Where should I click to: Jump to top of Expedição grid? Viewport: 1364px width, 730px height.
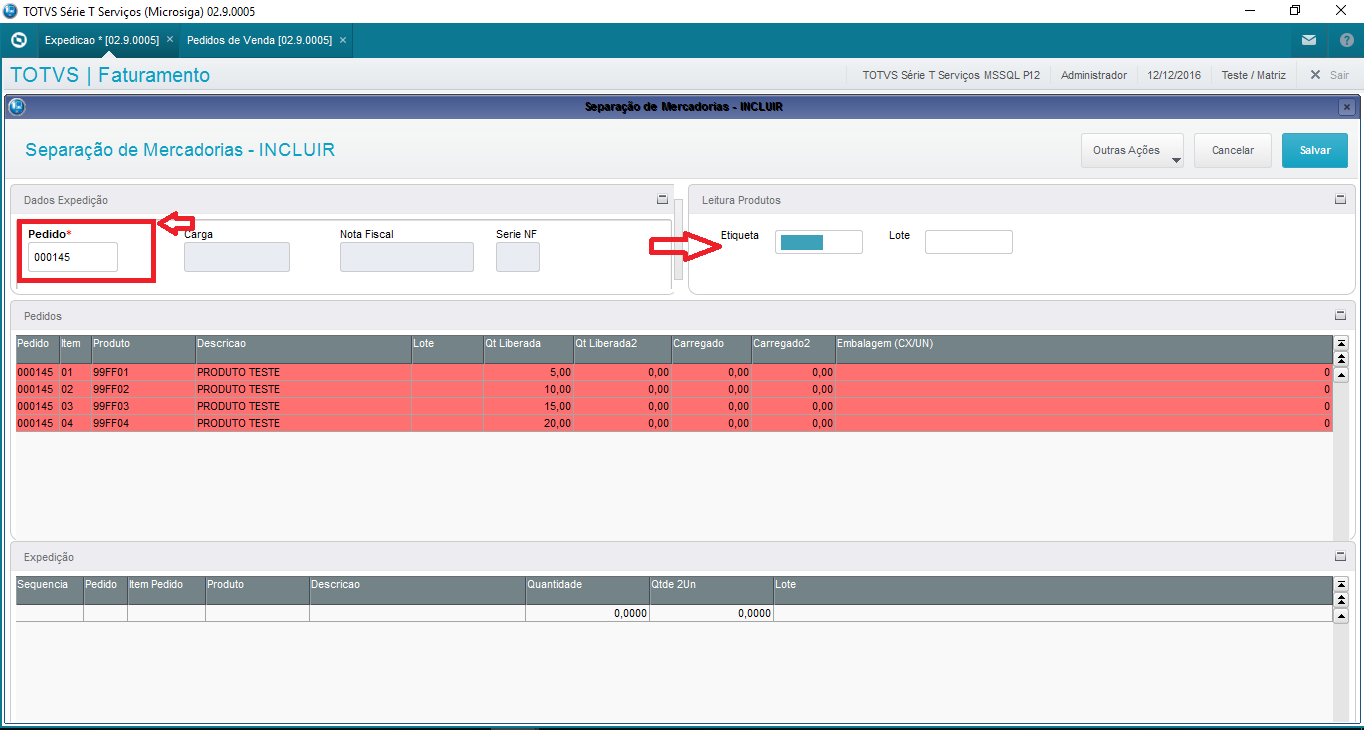coord(1341,584)
